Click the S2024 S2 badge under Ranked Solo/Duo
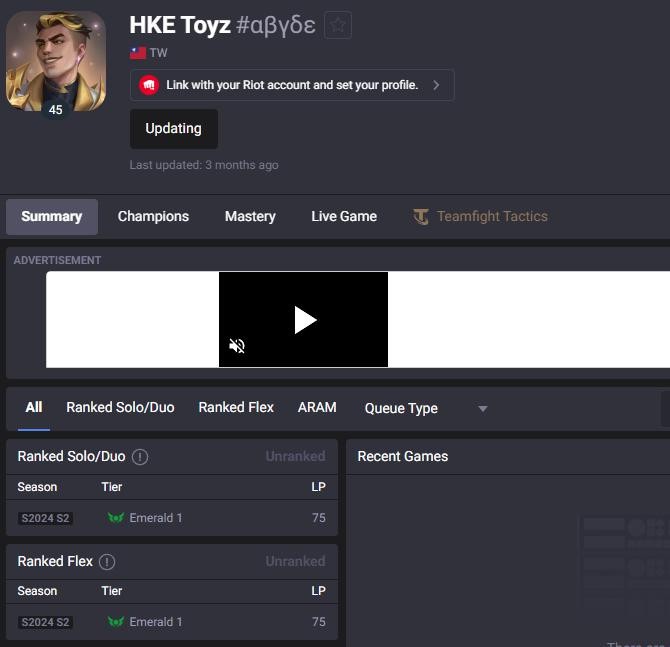 pyautogui.click(x=45, y=518)
